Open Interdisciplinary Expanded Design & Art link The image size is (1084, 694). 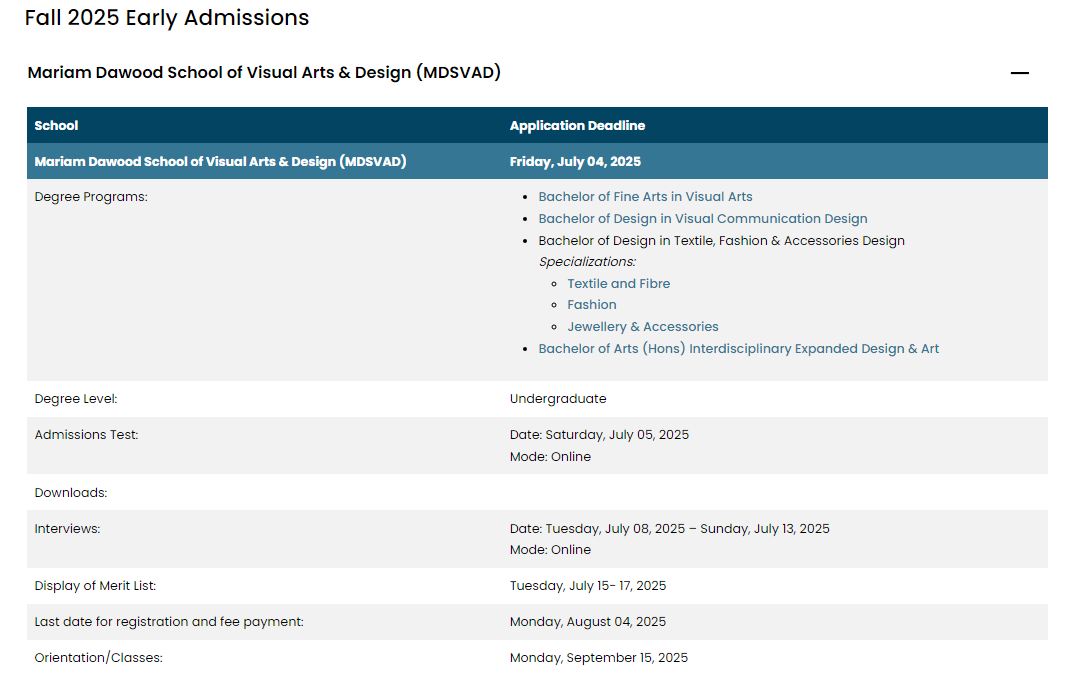738,348
